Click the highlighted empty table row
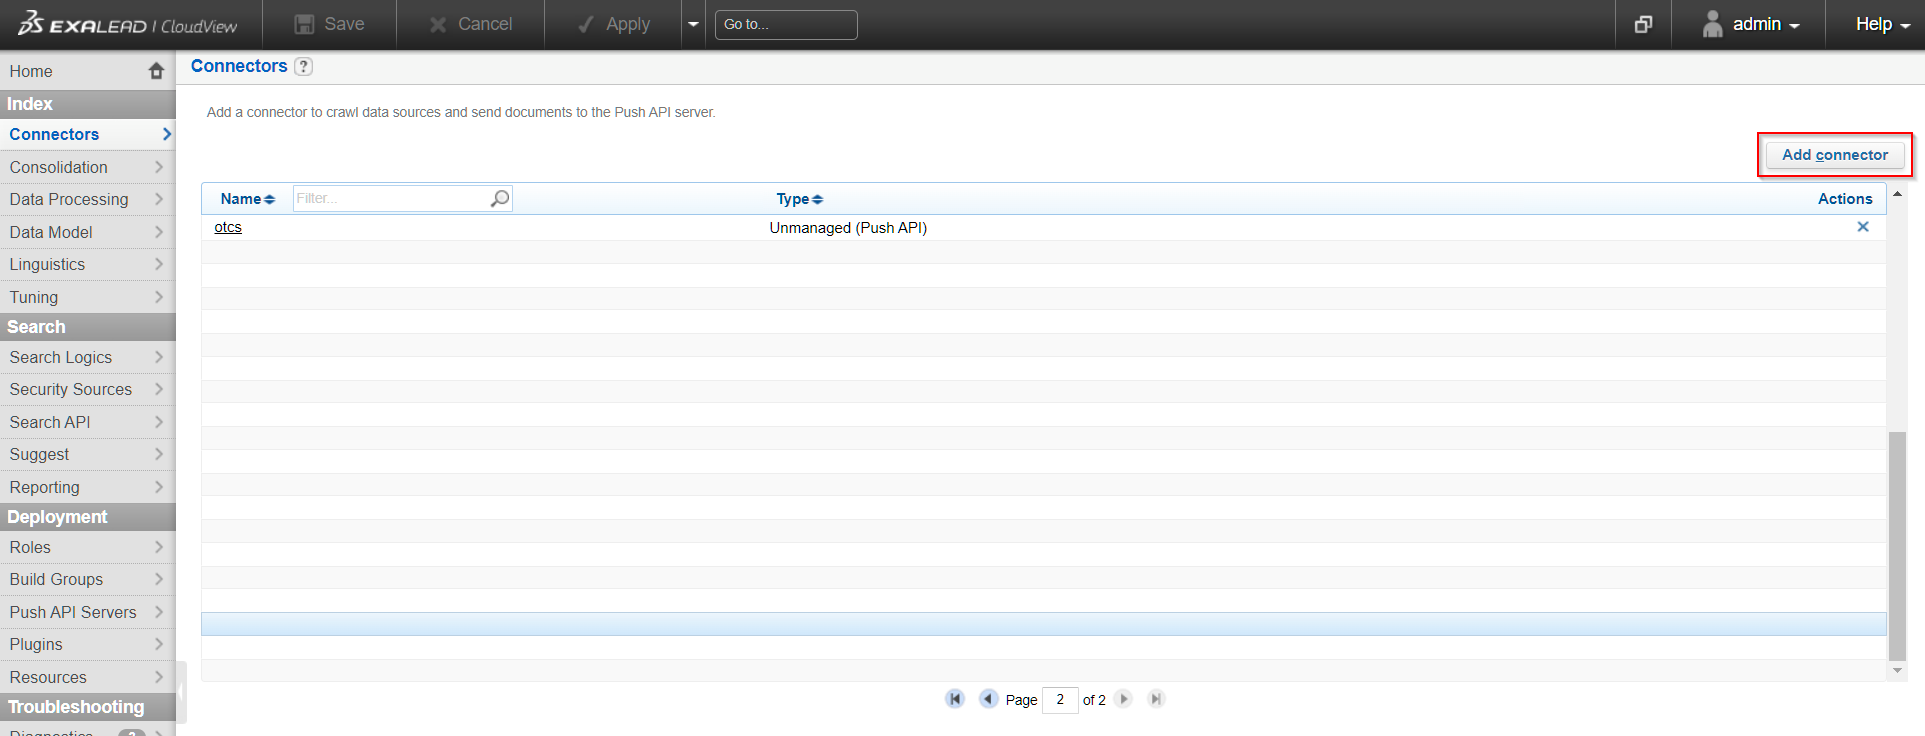The width and height of the screenshot is (1925, 736). point(1044,624)
